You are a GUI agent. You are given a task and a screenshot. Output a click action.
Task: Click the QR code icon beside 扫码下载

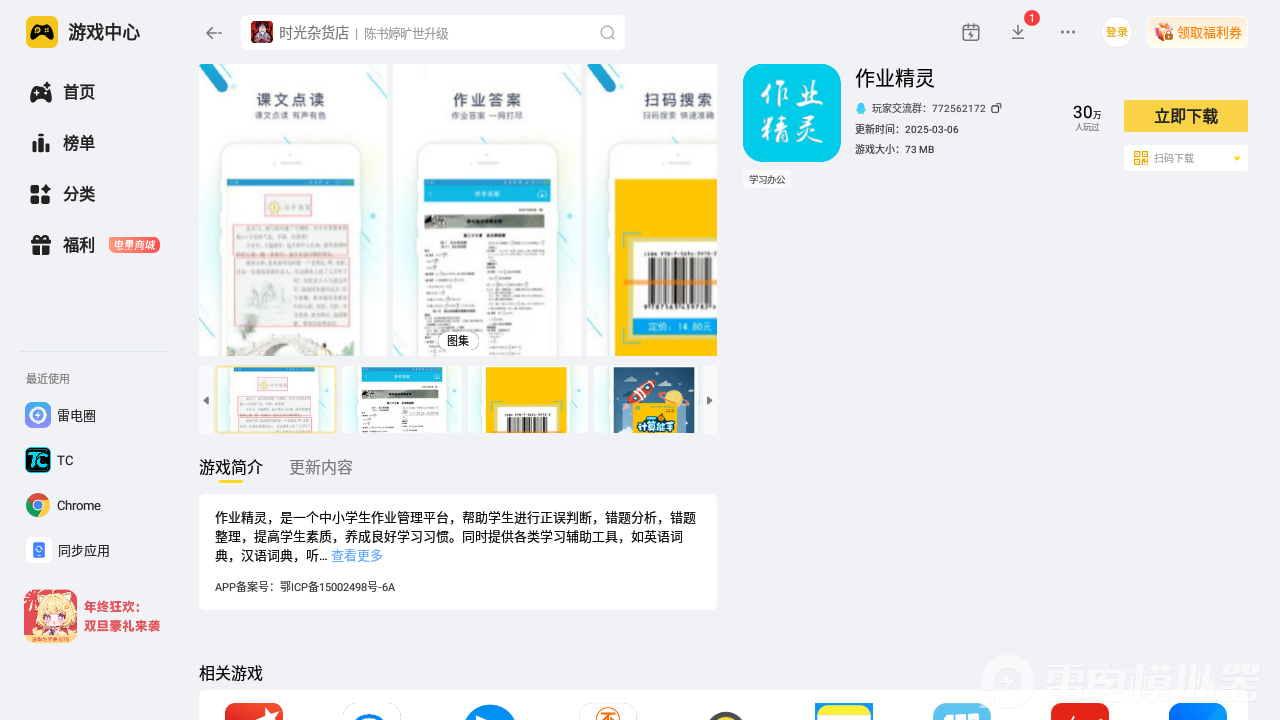tap(1141, 158)
